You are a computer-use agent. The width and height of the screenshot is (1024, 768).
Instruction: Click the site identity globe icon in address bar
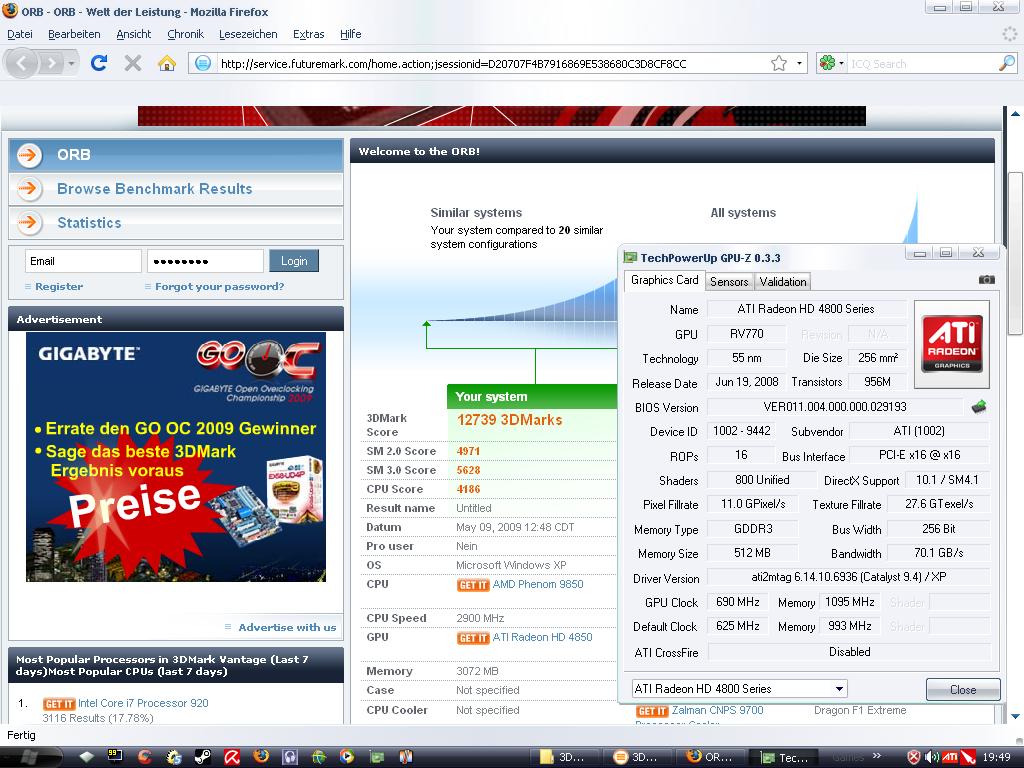pyautogui.click(x=203, y=63)
